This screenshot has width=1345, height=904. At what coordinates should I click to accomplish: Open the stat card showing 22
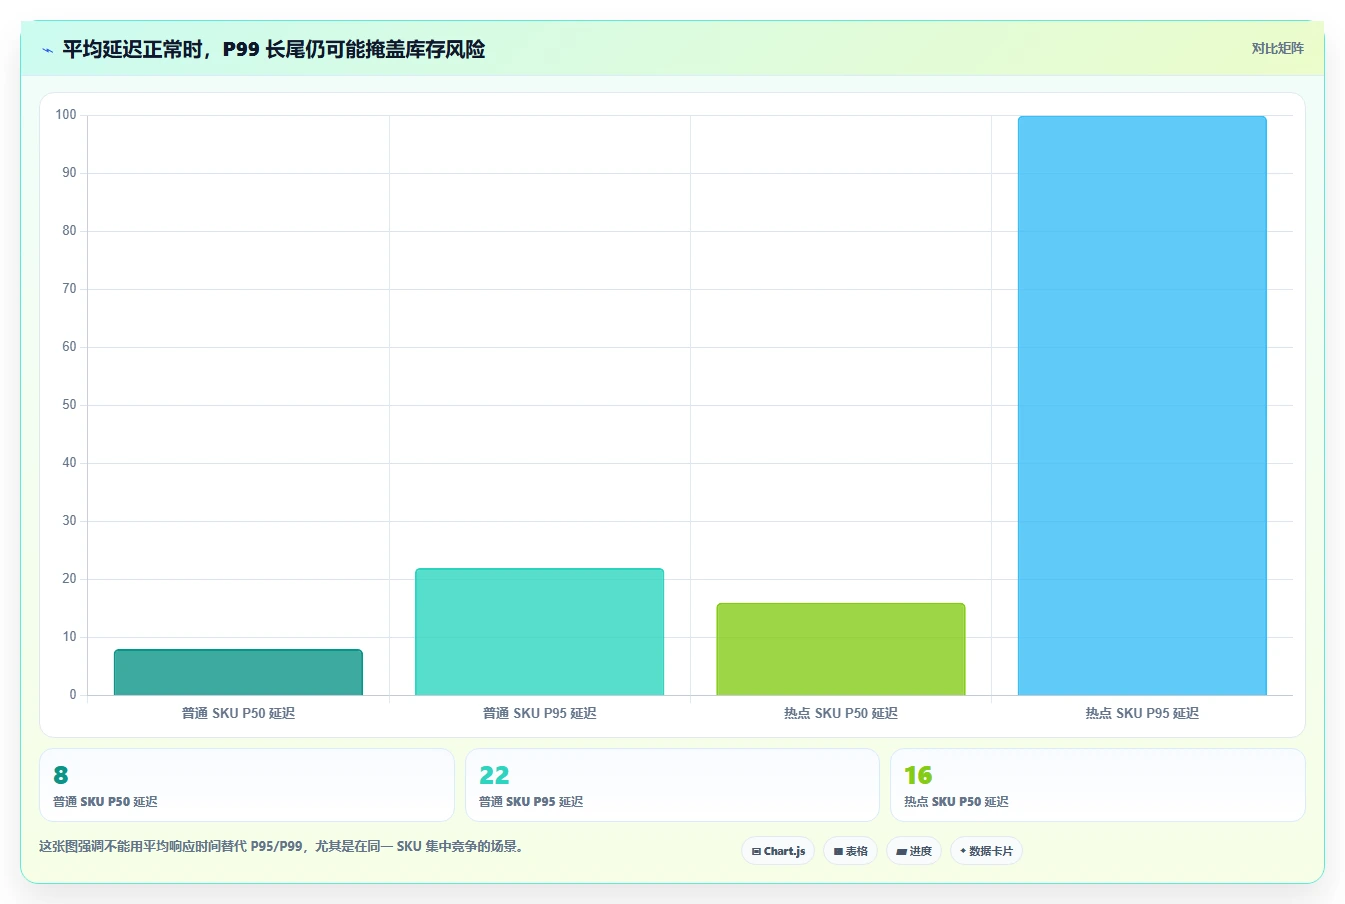point(672,785)
